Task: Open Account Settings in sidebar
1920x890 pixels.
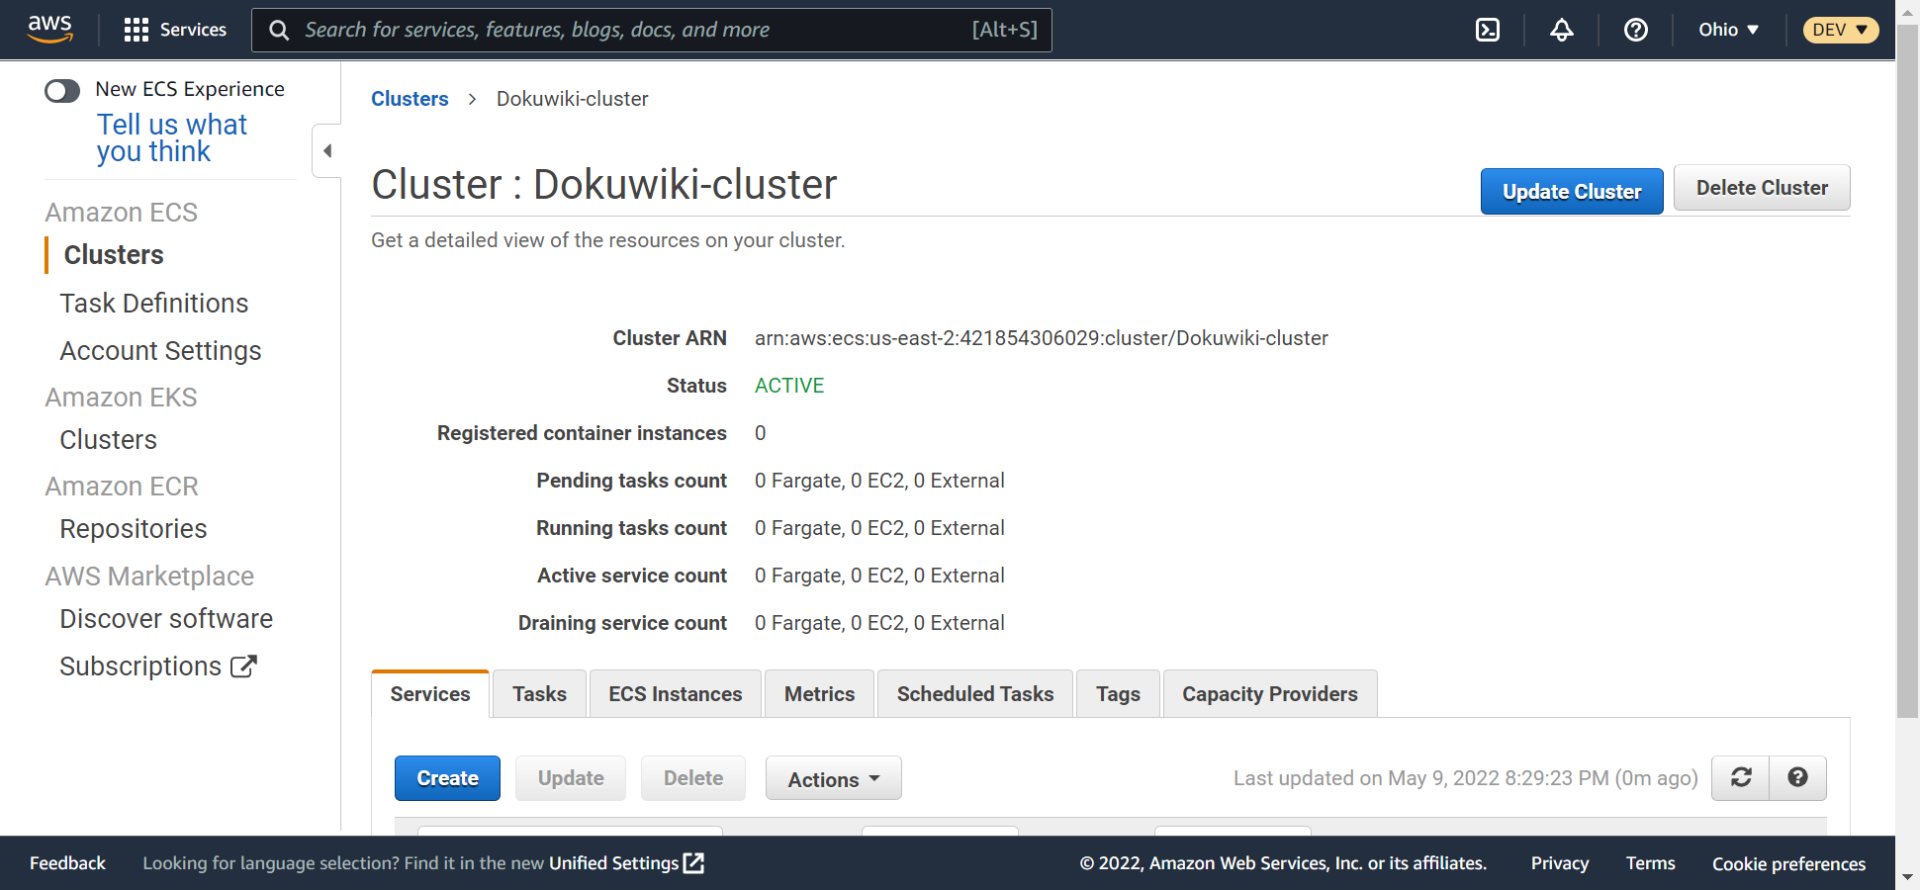Action: (160, 351)
